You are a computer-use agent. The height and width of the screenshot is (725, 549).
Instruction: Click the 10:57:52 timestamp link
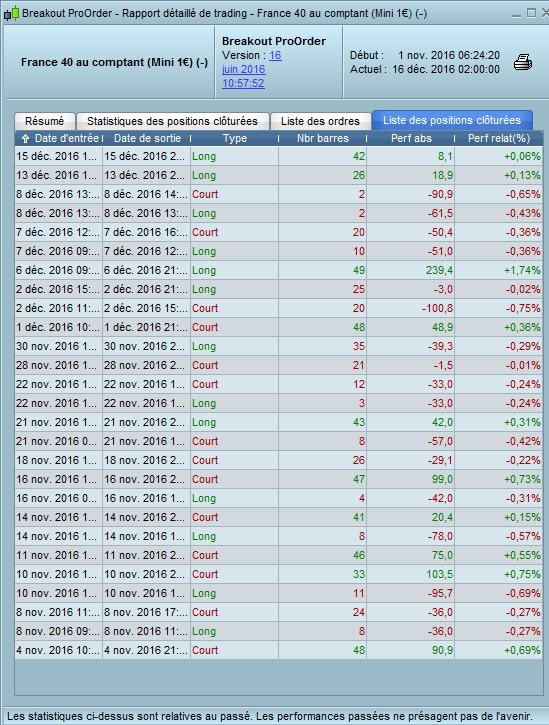(243, 83)
